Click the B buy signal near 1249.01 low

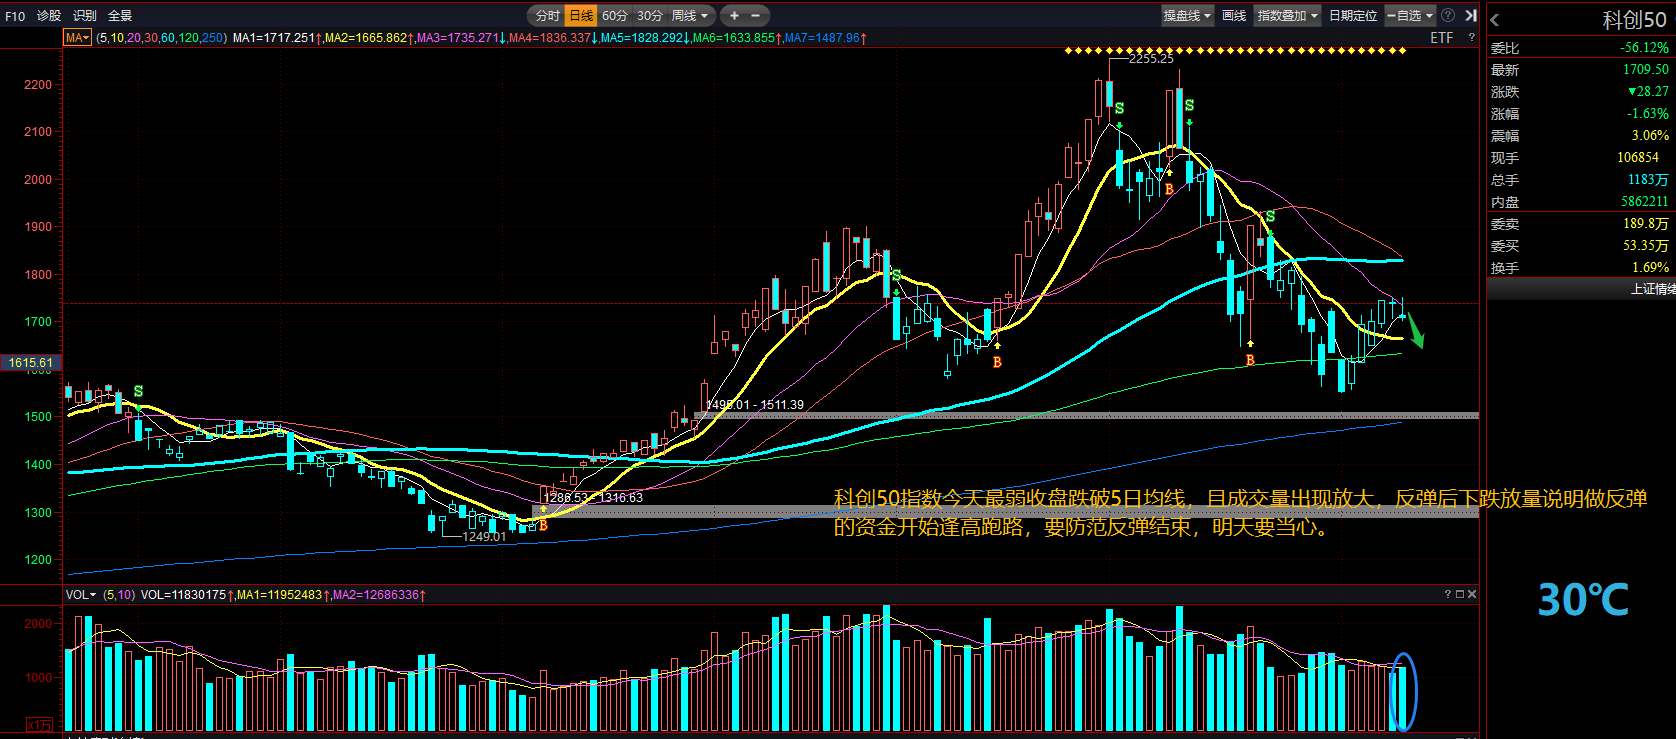[x=543, y=525]
